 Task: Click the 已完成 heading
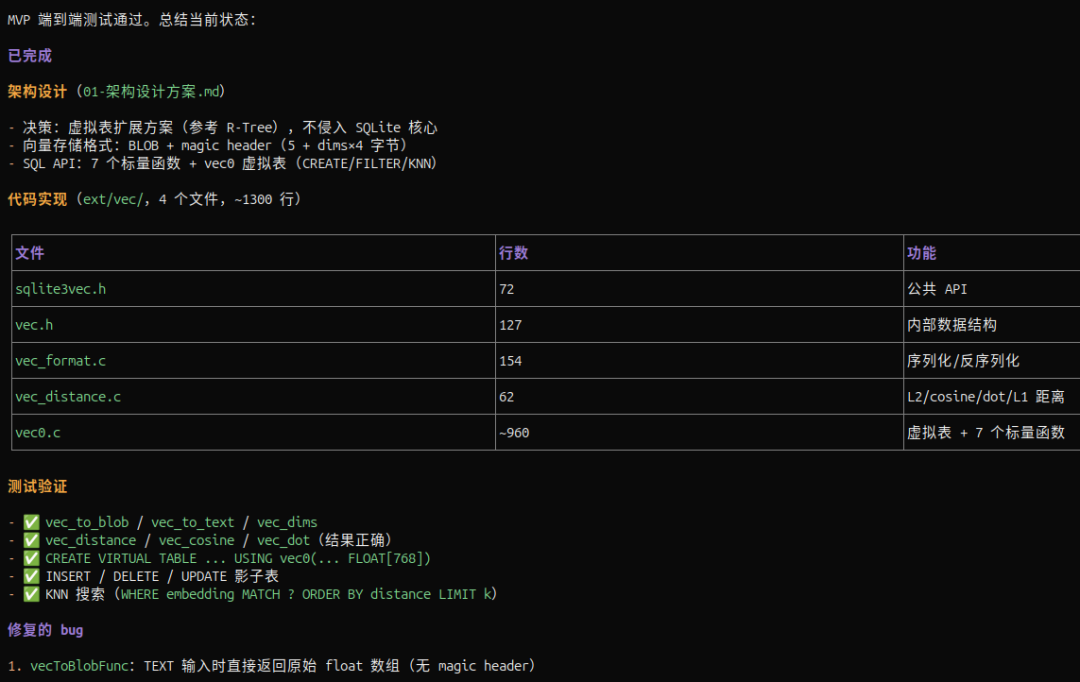[30, 56]
